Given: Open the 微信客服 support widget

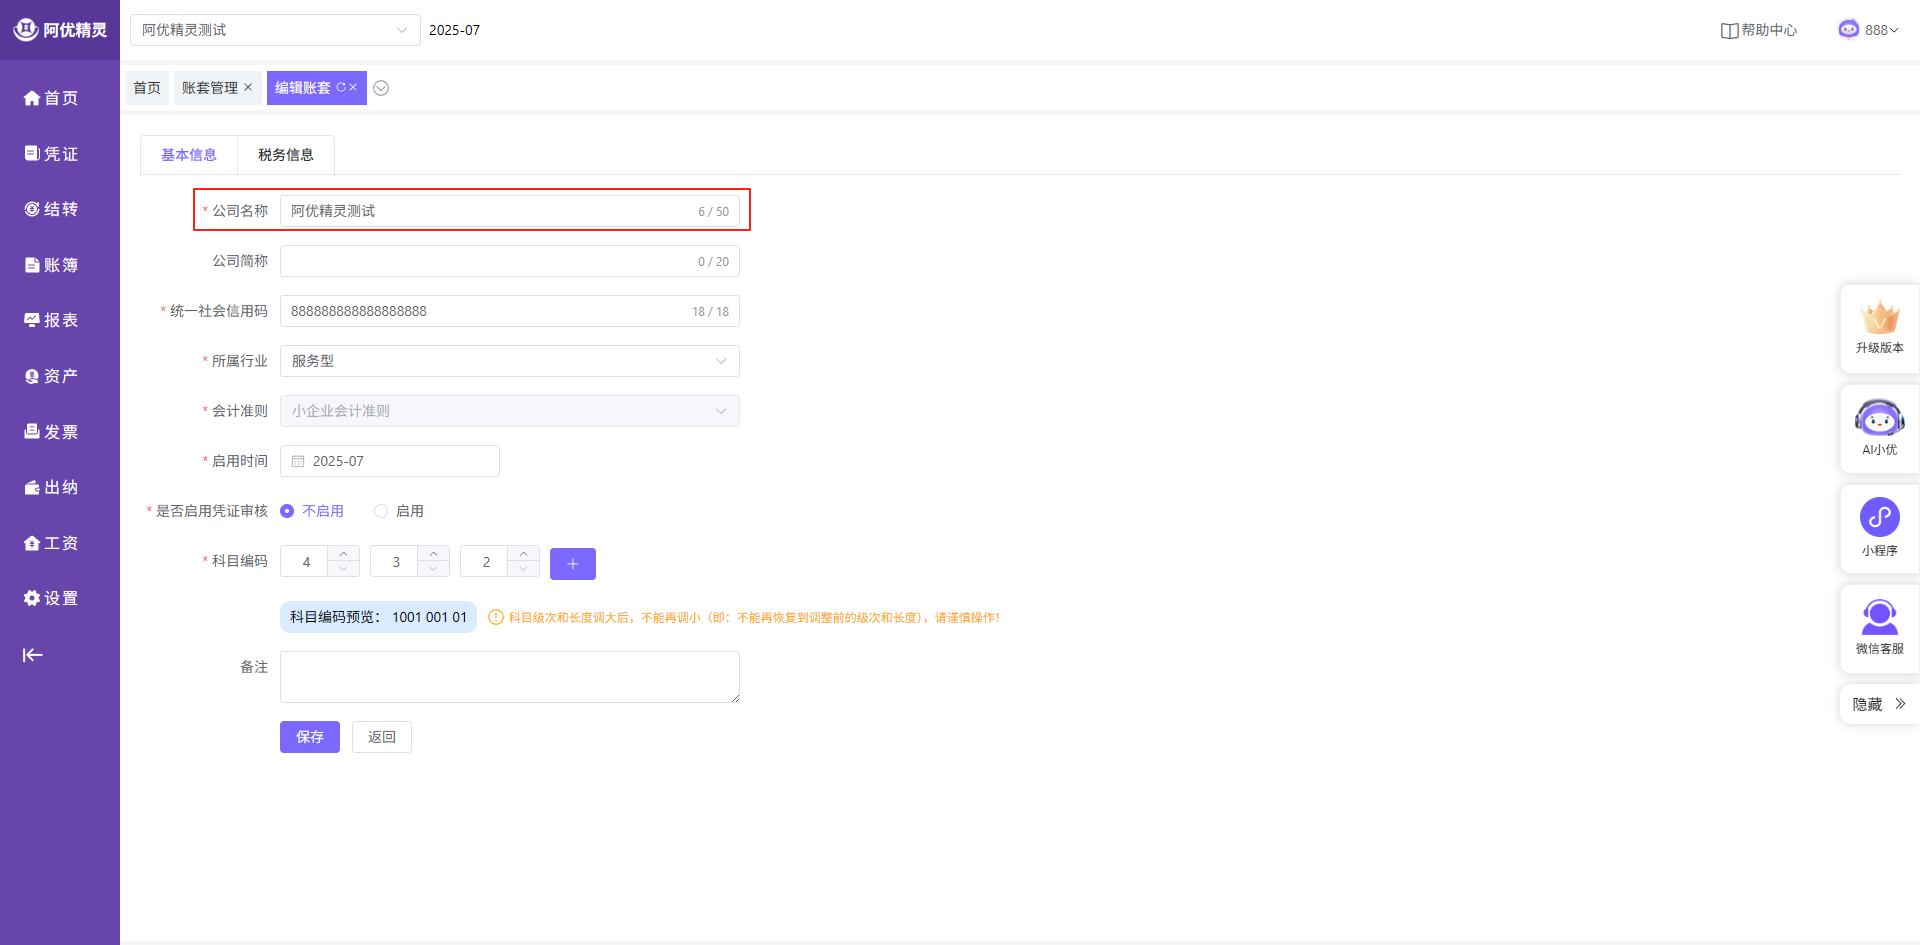Looking at the screenshot, I should [1879, 627].
